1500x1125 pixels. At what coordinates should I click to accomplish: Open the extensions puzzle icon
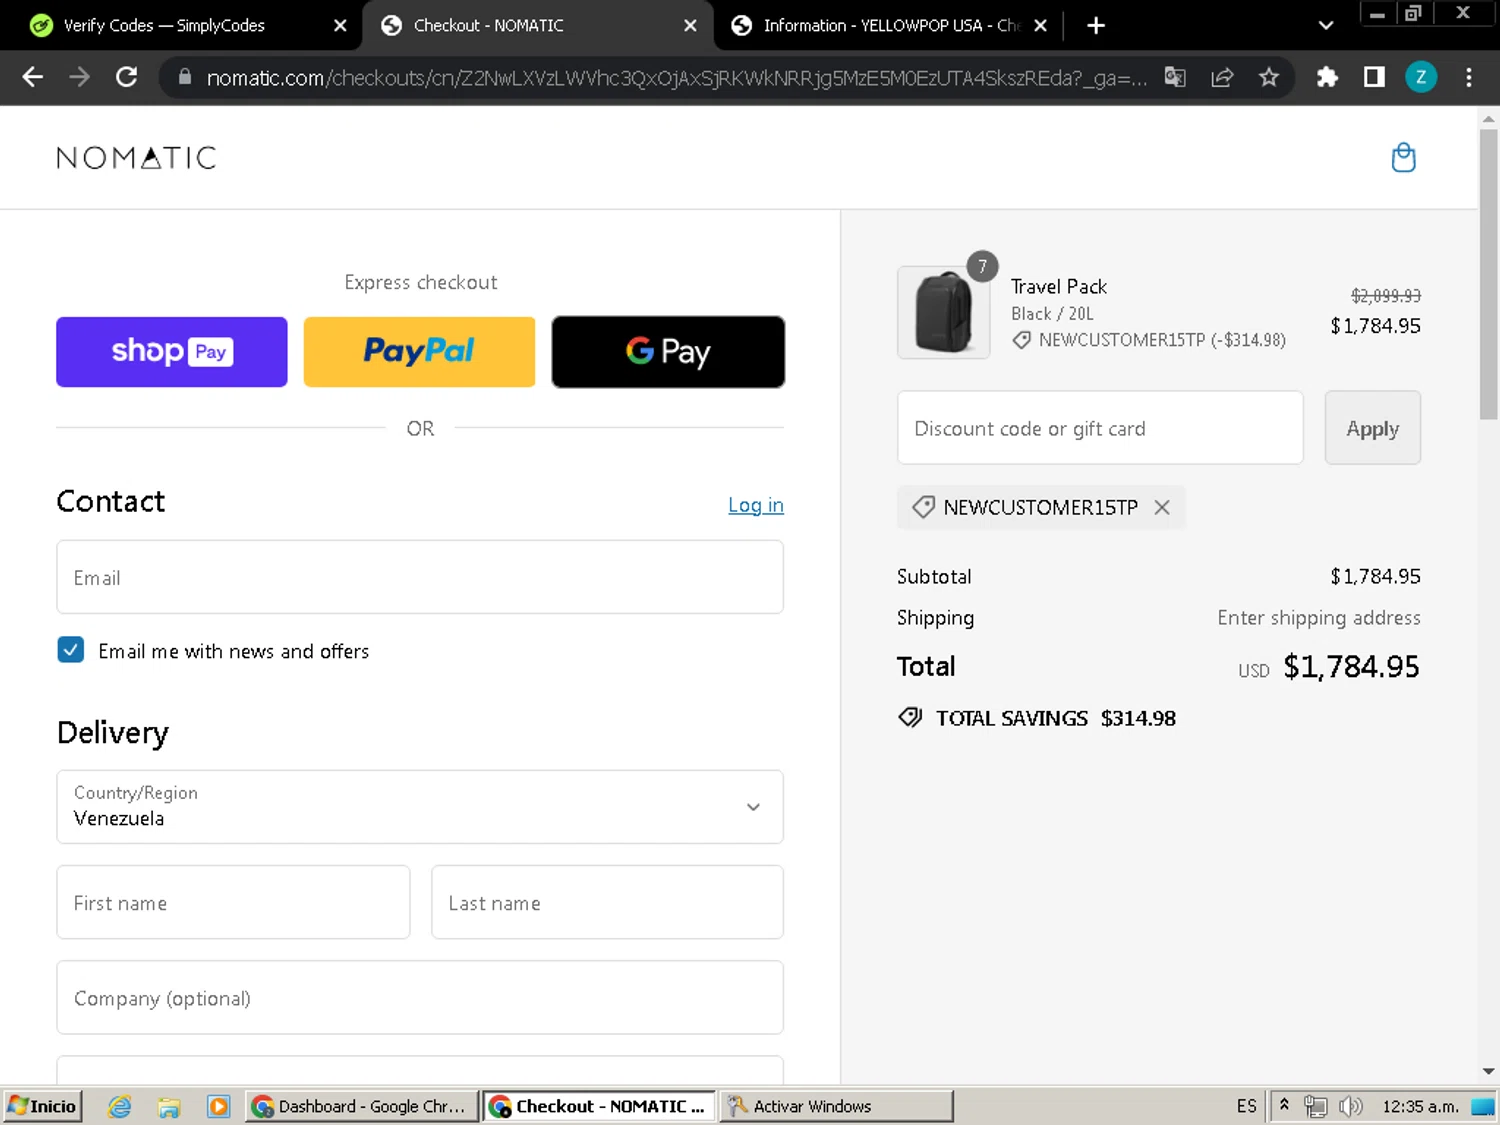tap(1327, 77)
